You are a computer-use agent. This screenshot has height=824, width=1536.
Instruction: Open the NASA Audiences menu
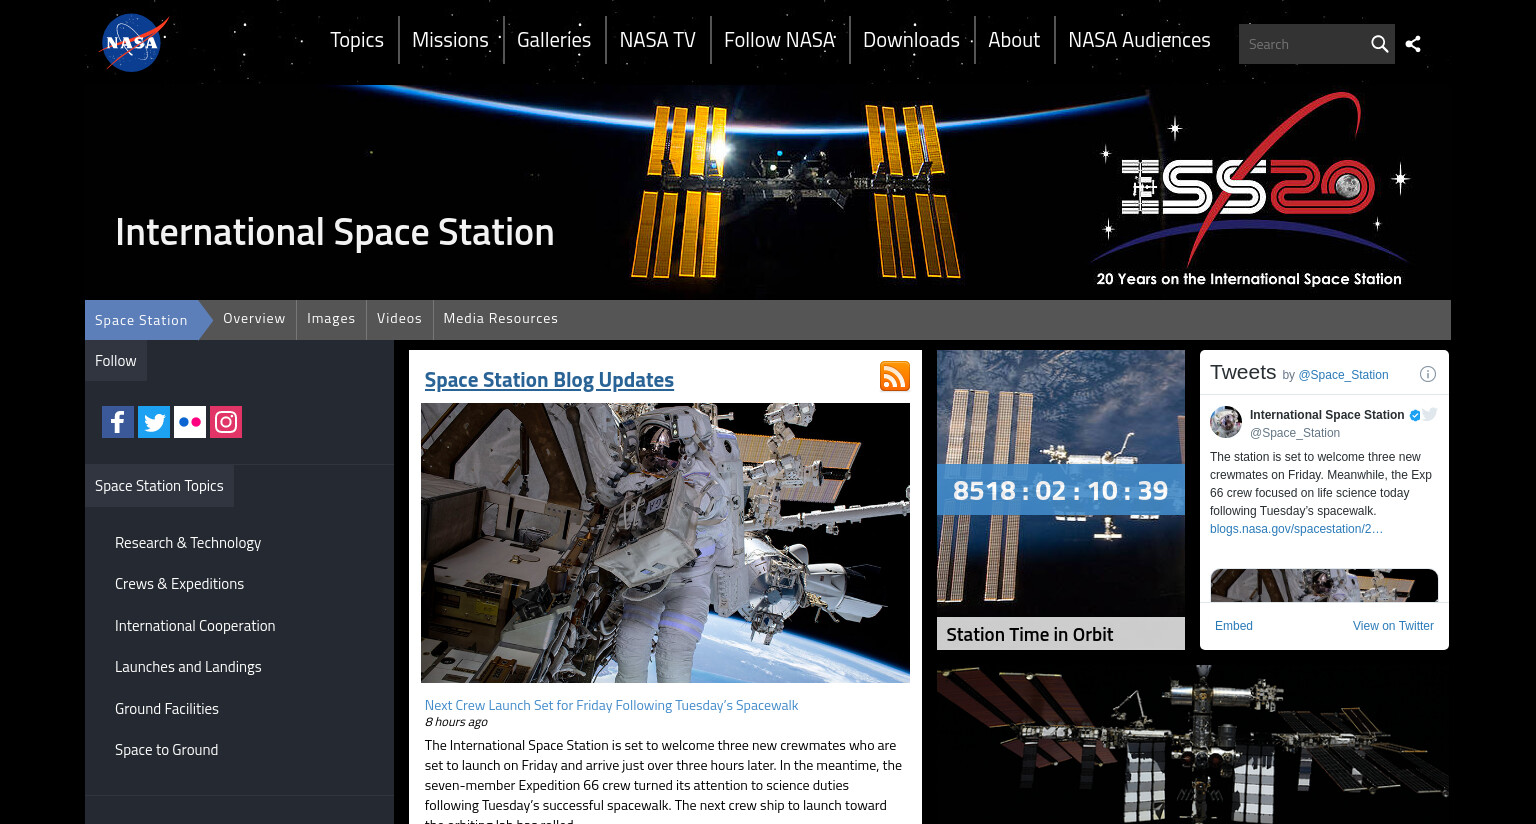[1139, 40]
